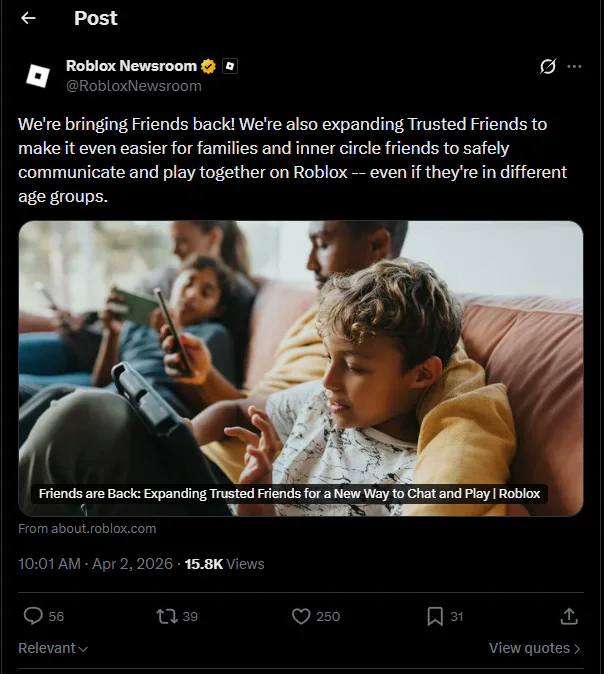Click the Grok explain post icon
Screen dimensions: 604x674
pos(547,66)
